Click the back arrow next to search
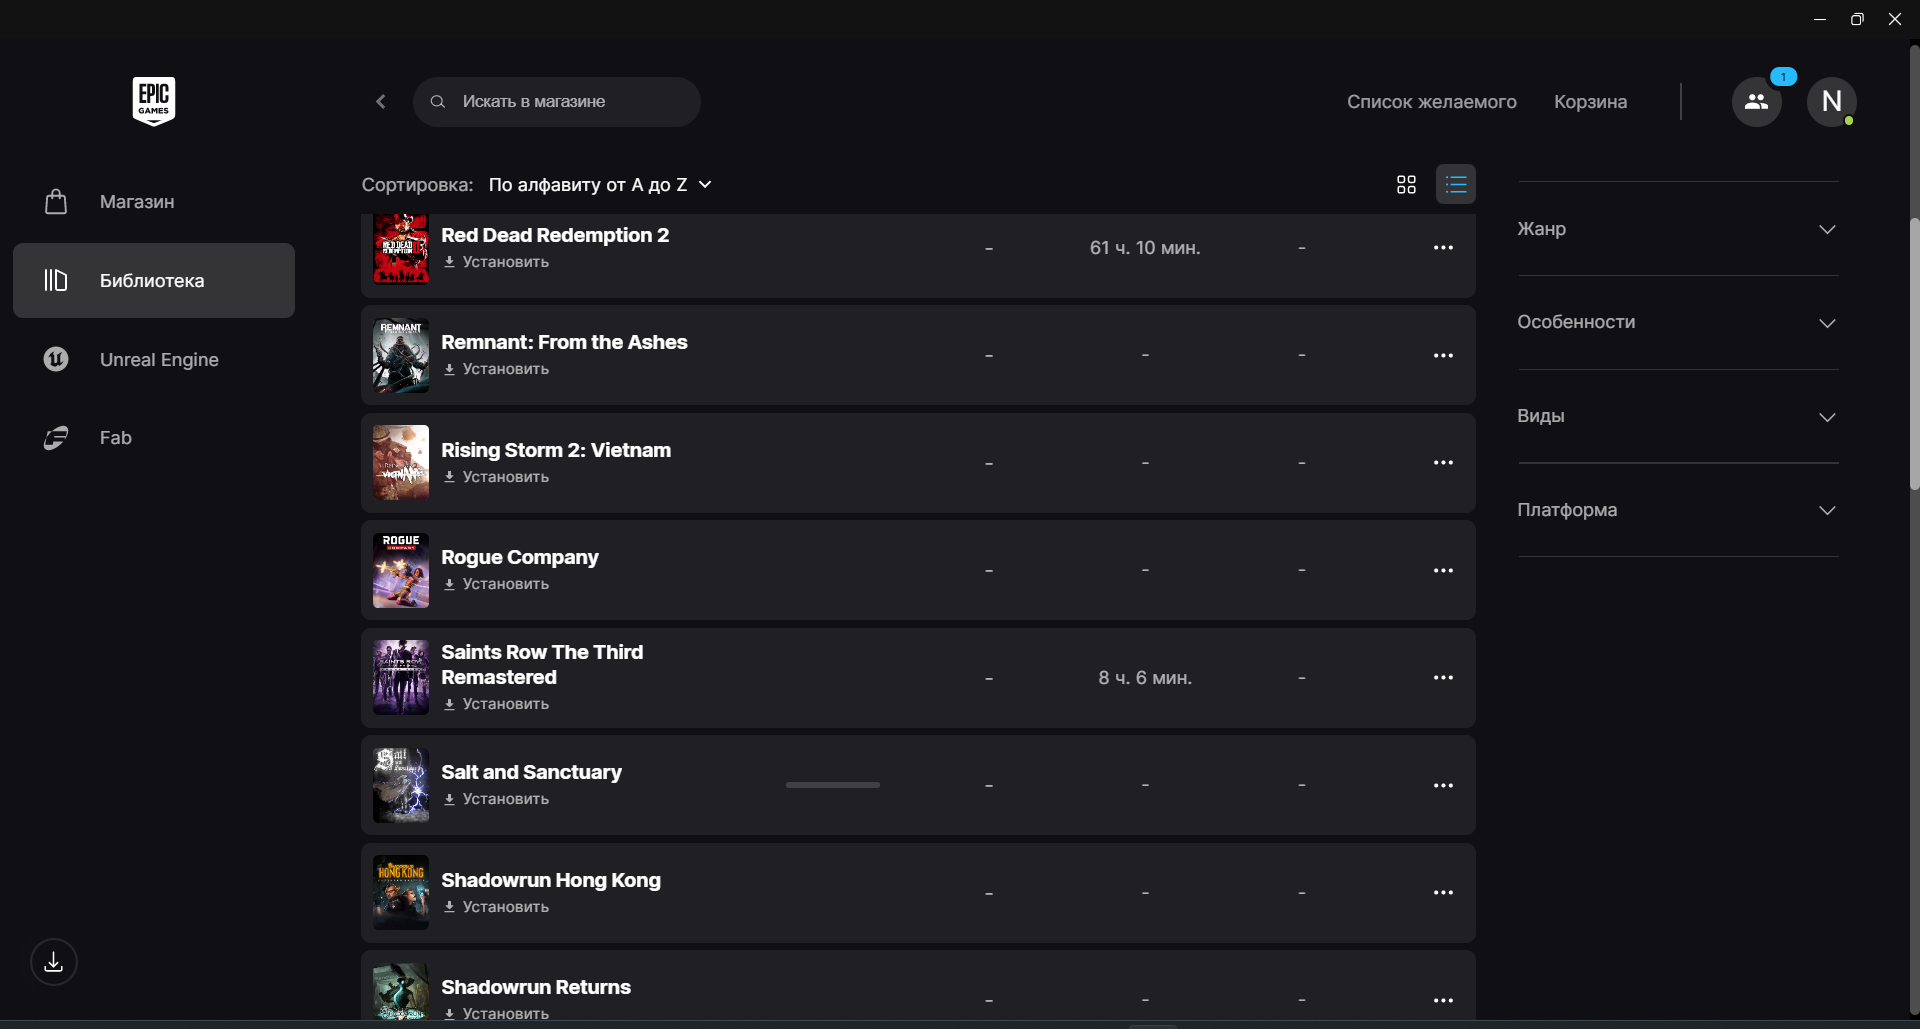Viewport: 1920px width, 1029px height. point(381,102)
